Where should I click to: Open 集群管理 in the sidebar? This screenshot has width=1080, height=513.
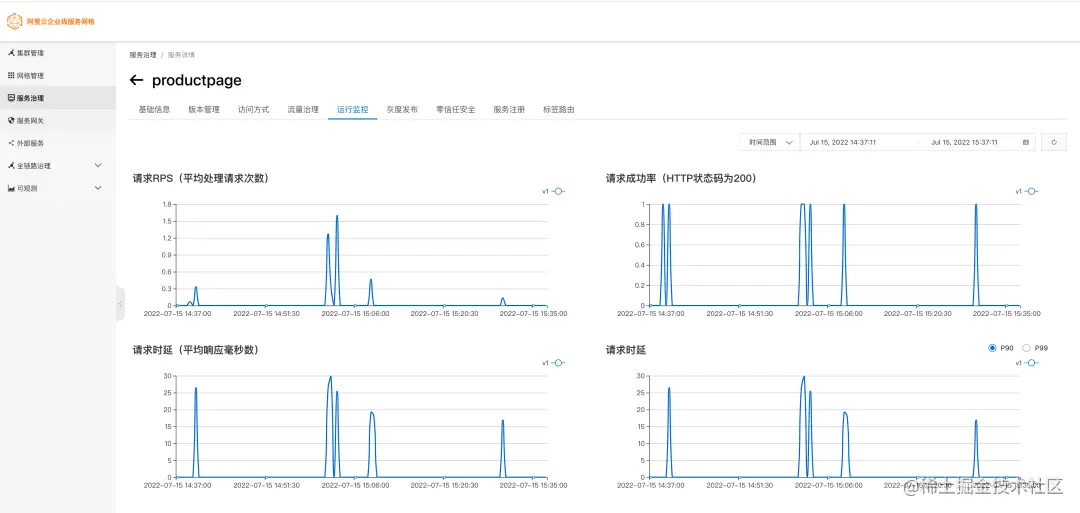point(58,53)
